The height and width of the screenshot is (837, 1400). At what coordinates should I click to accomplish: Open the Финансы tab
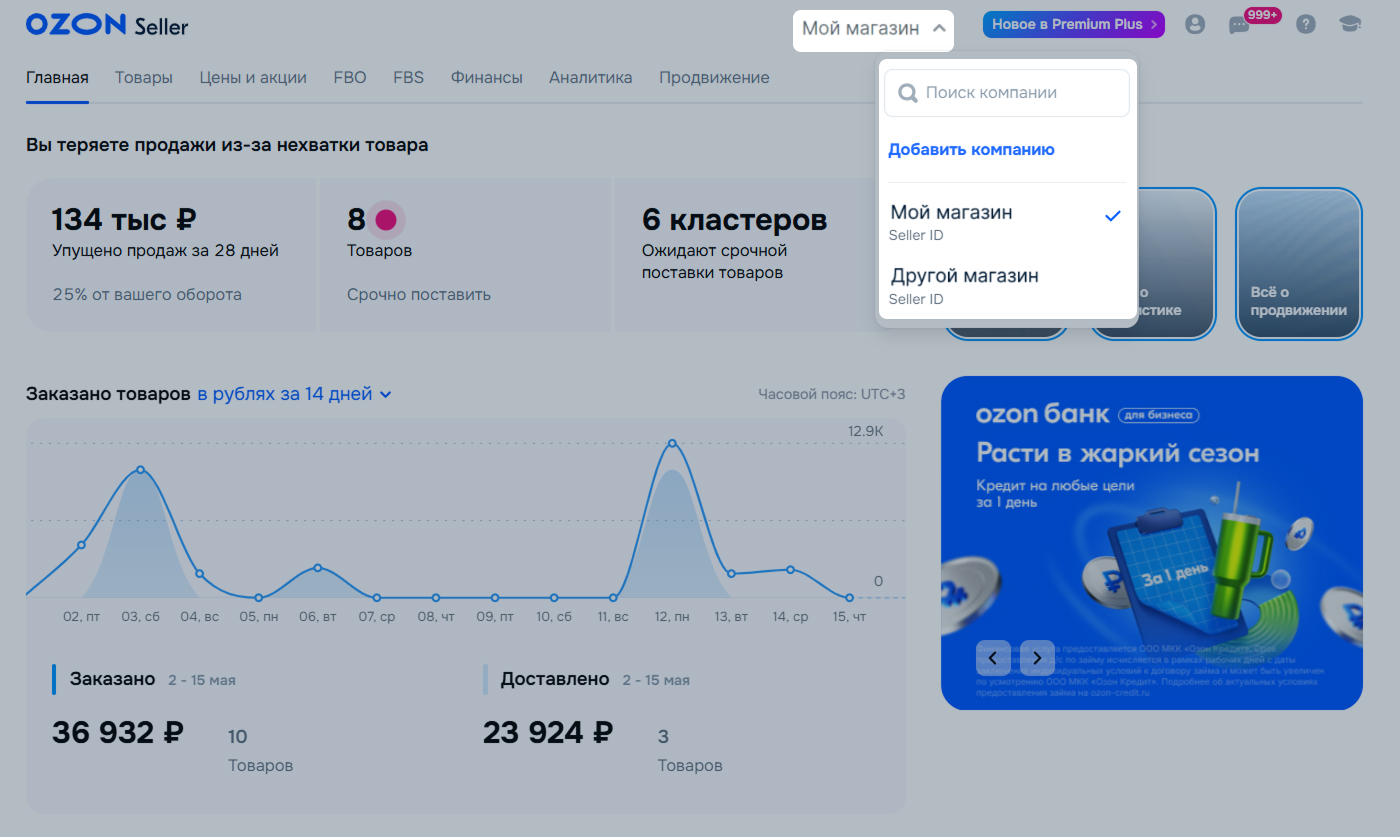(487, 77)
